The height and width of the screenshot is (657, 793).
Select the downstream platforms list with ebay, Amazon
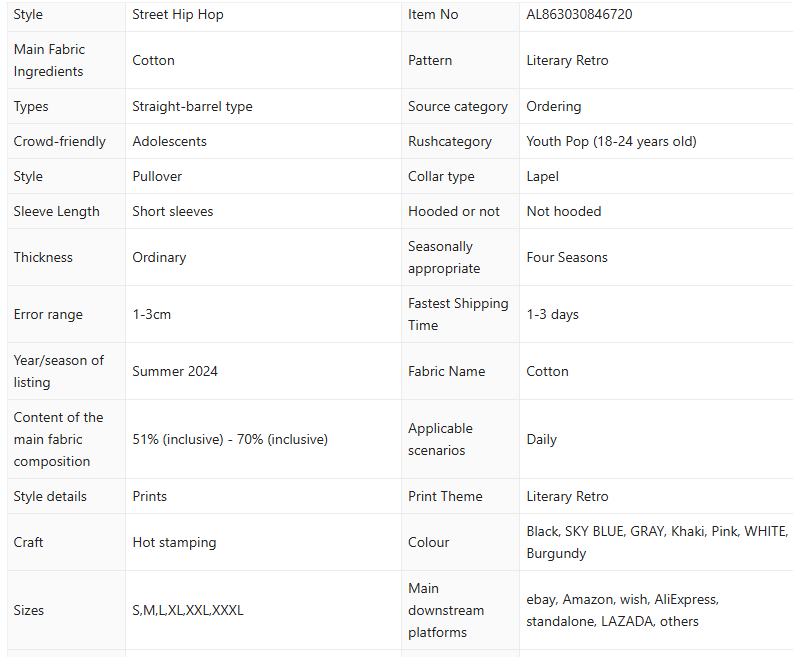(622, 610)
